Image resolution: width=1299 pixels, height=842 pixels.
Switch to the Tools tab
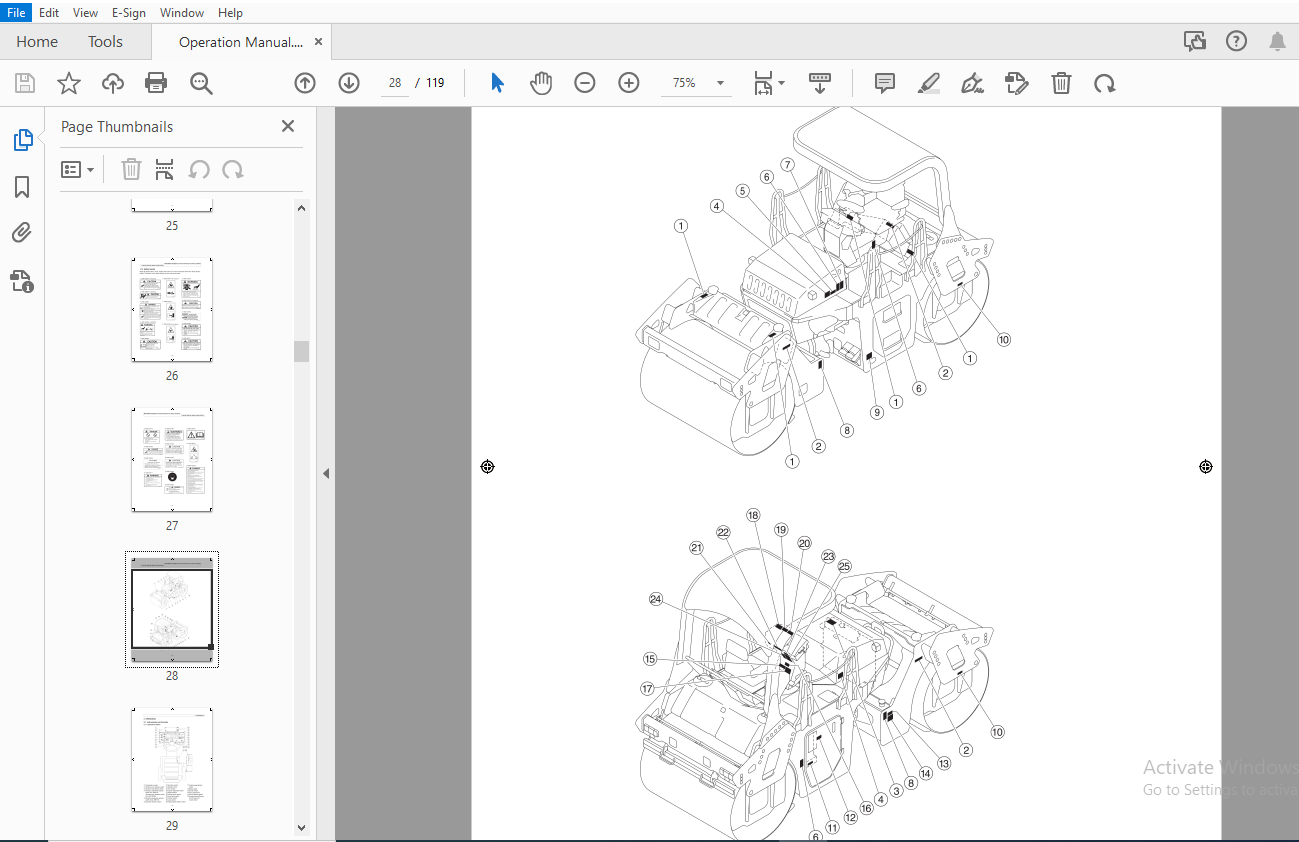pyautogui.click(x=105, y=42)
